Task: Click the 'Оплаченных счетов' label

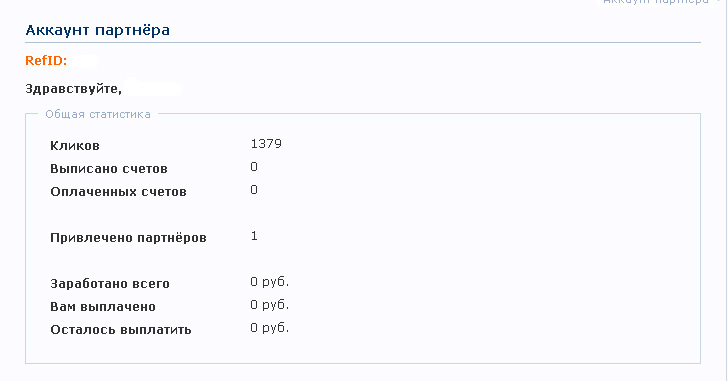Action: [118, 192]
